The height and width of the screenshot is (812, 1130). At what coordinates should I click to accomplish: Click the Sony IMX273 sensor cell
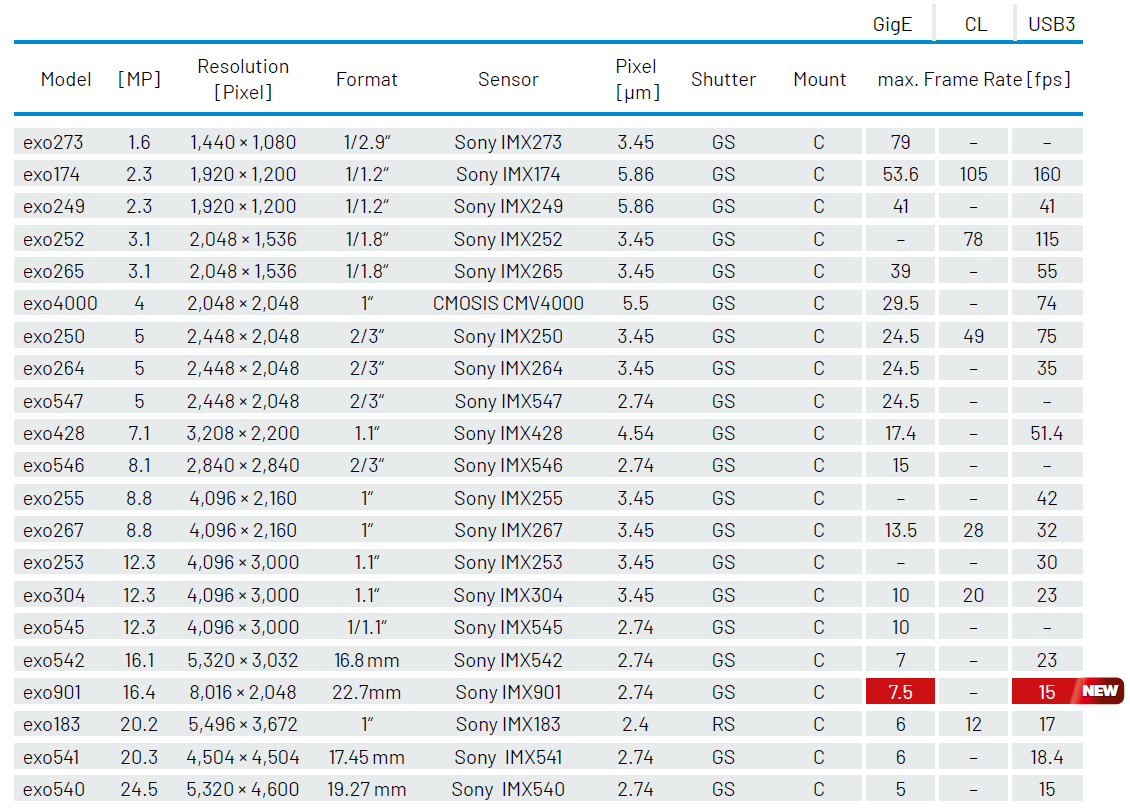(508, 142)
